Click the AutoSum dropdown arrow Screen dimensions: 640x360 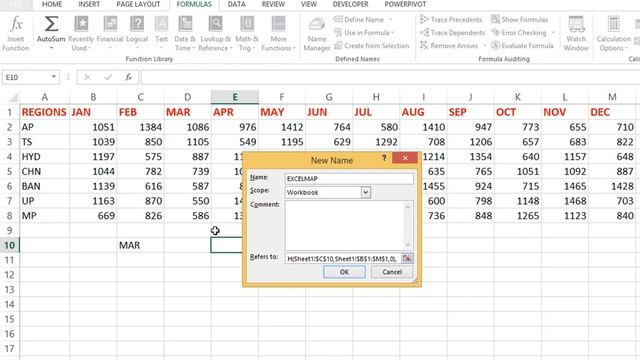point(51,48)
